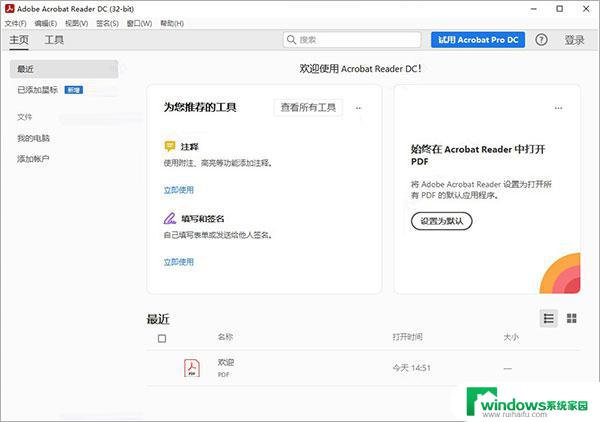
Task: Select 最近 in the sidebar
Action: (64, 69)
